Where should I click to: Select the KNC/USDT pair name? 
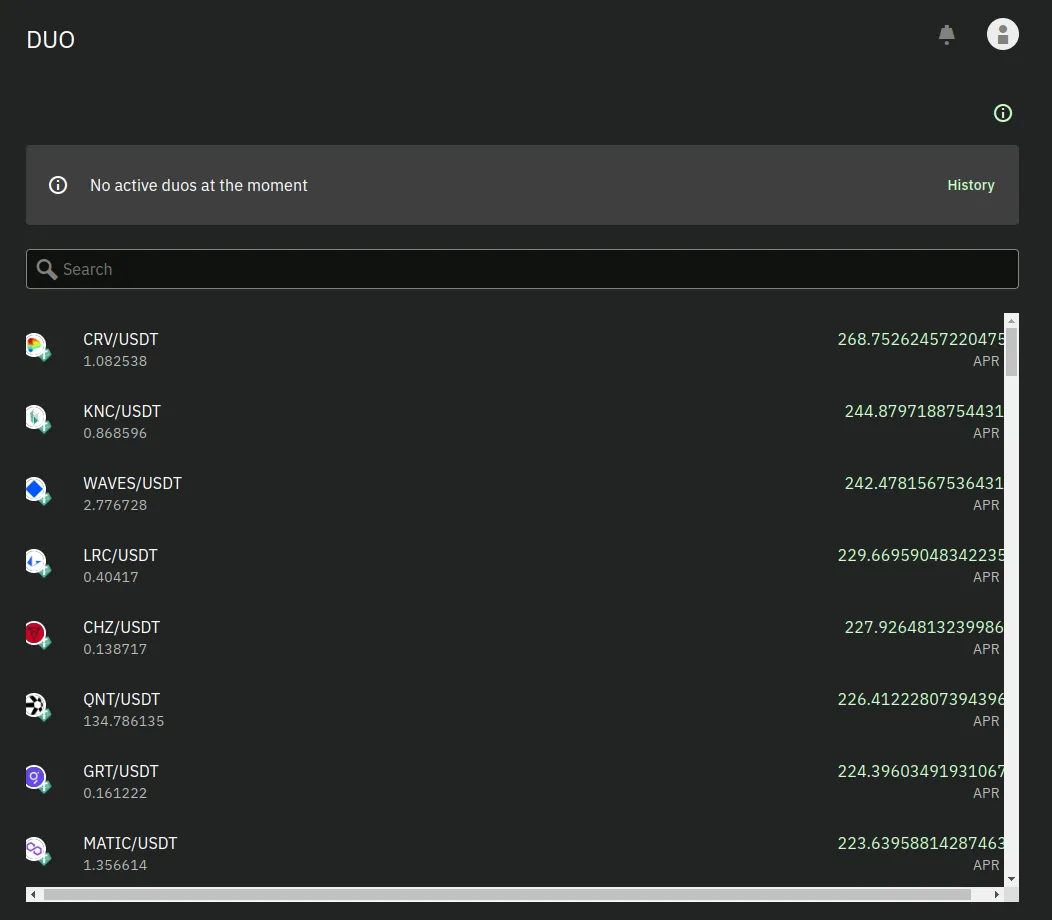tap(122, 411)
